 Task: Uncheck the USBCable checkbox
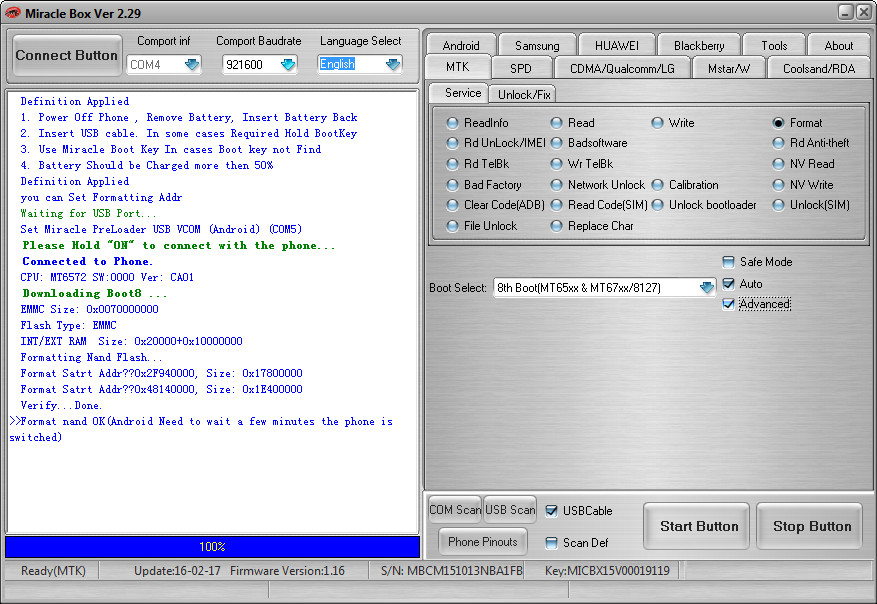pos(552,511)
